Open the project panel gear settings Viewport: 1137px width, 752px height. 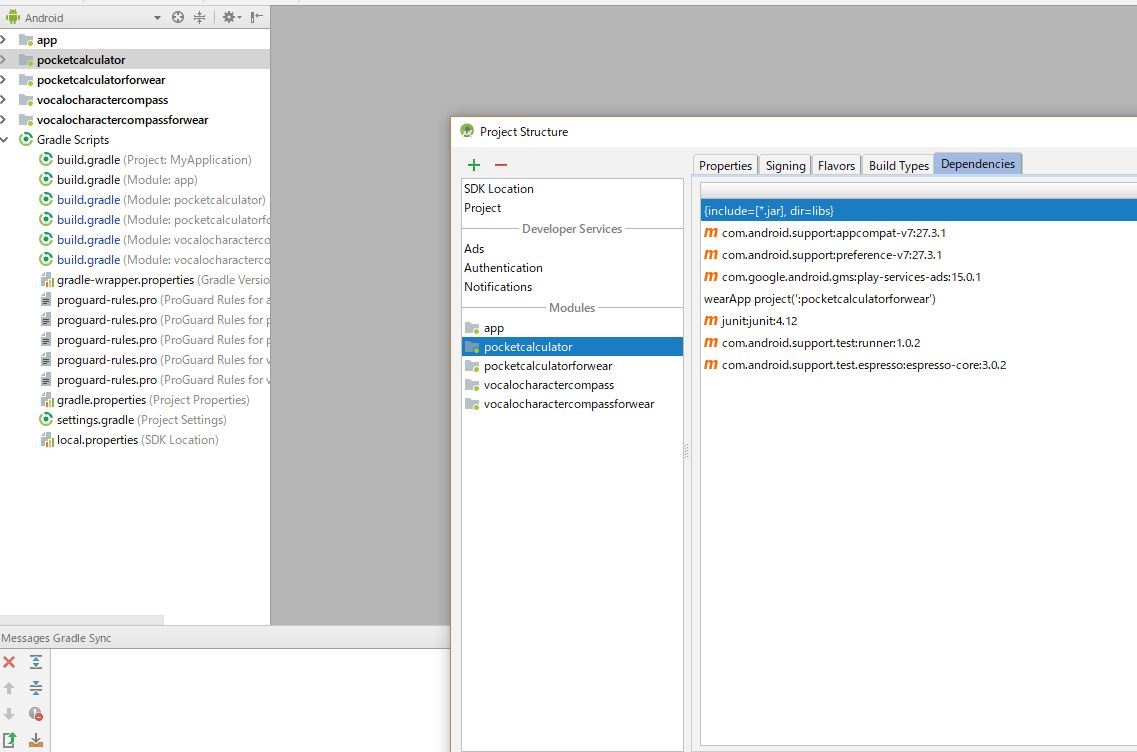[x=229, y=17]
